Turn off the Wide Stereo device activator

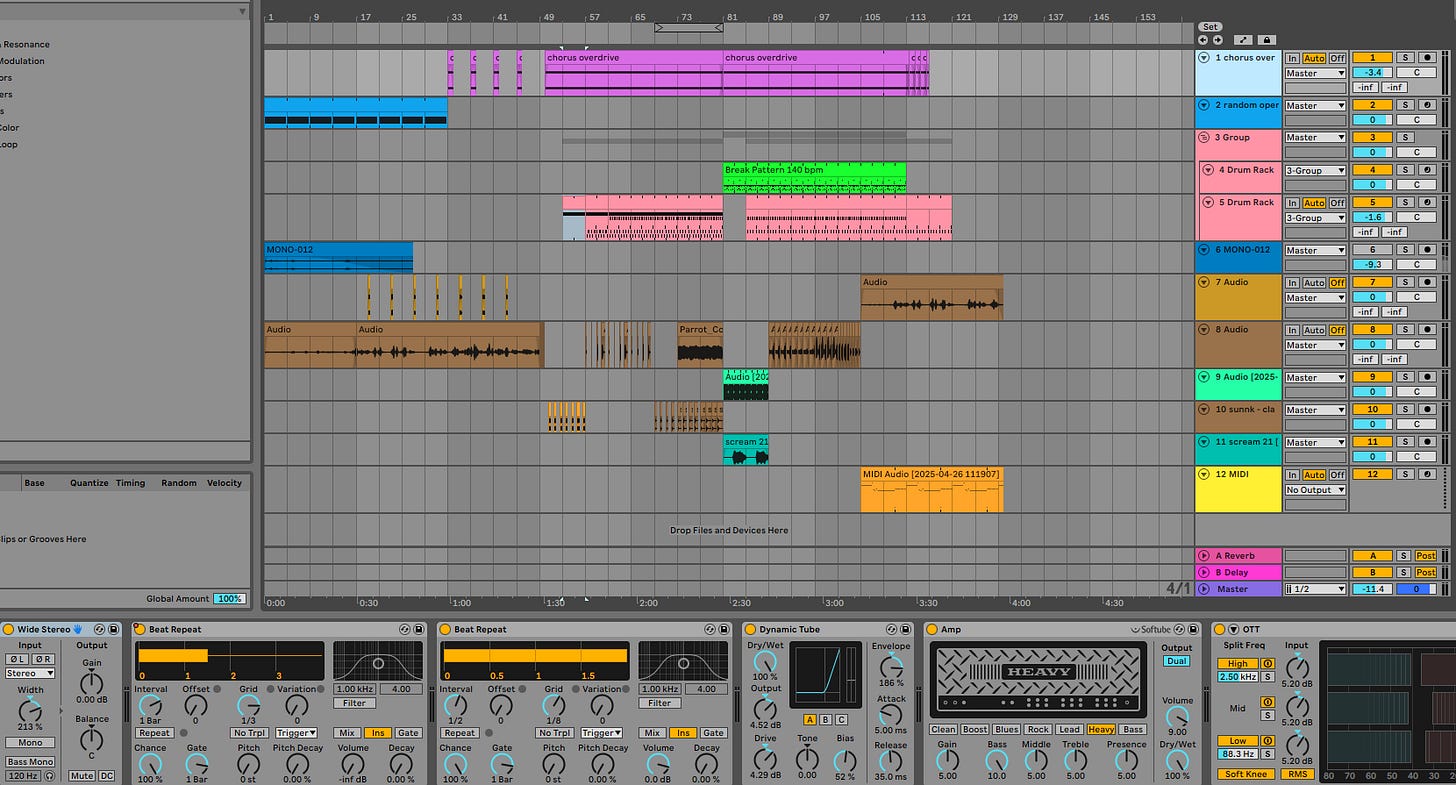(x=8, y=629)
